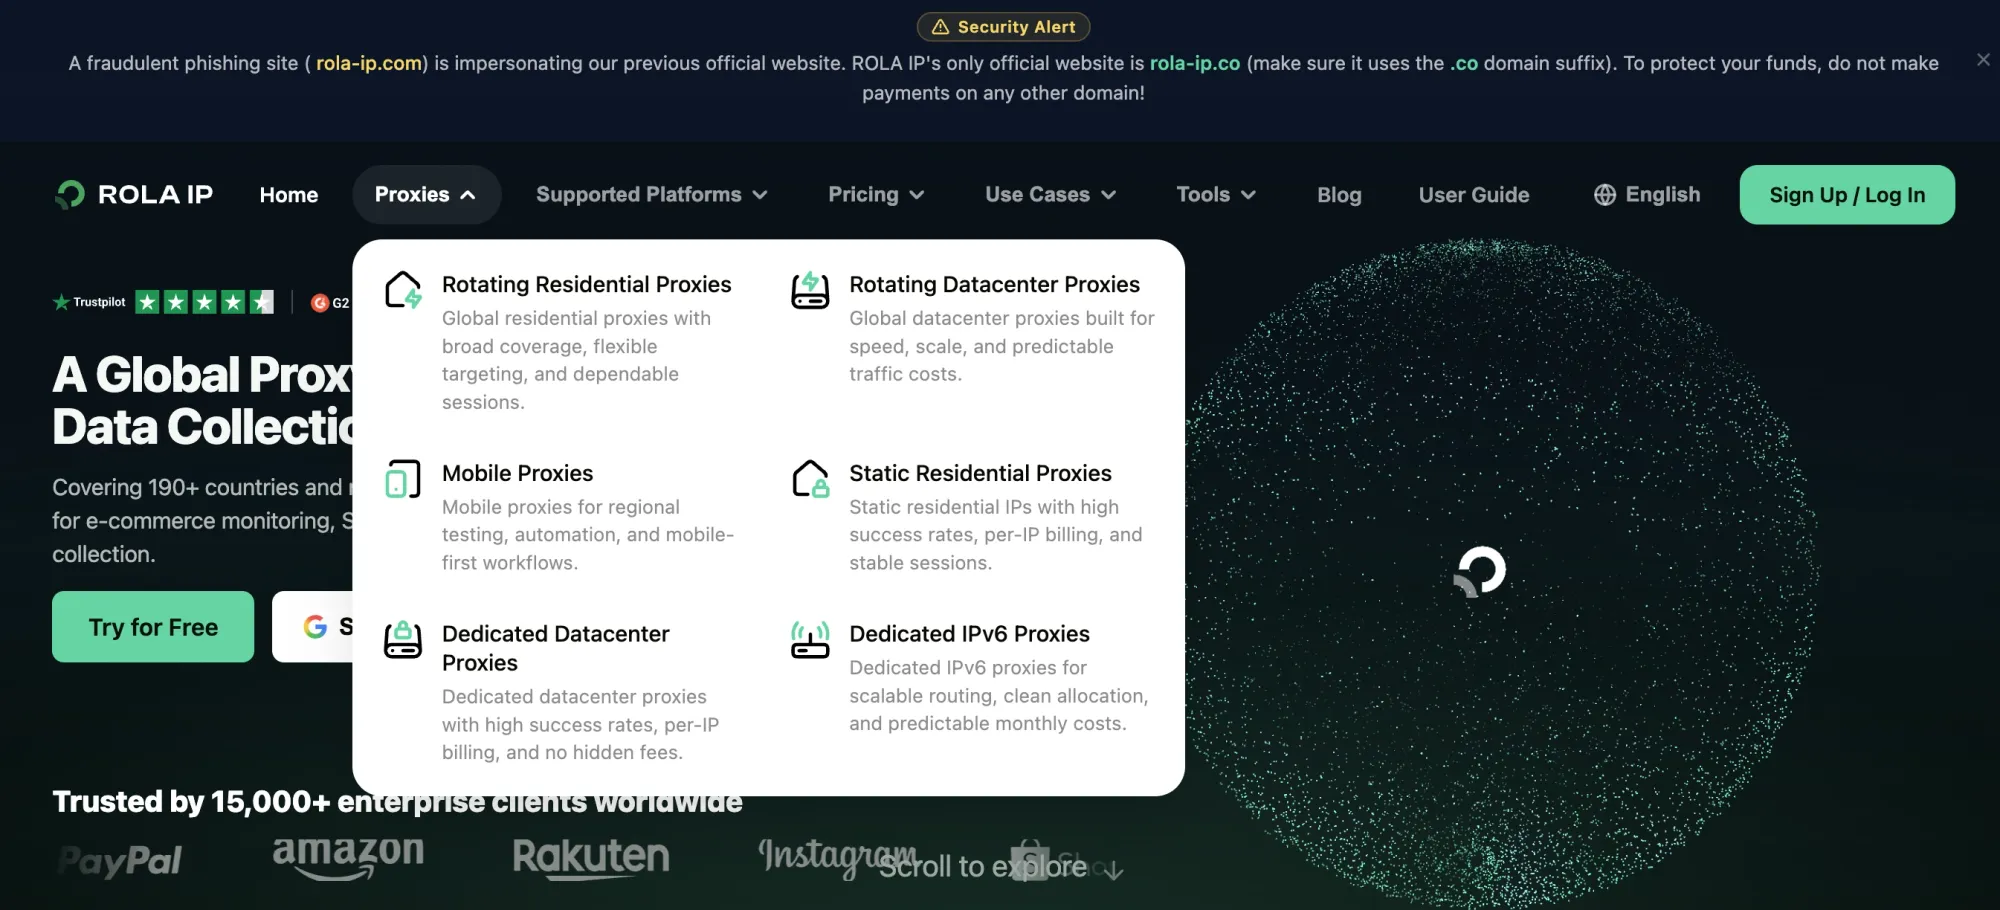
Task: Click the Sign Up / Log In button
Action: click(1847, 195)
